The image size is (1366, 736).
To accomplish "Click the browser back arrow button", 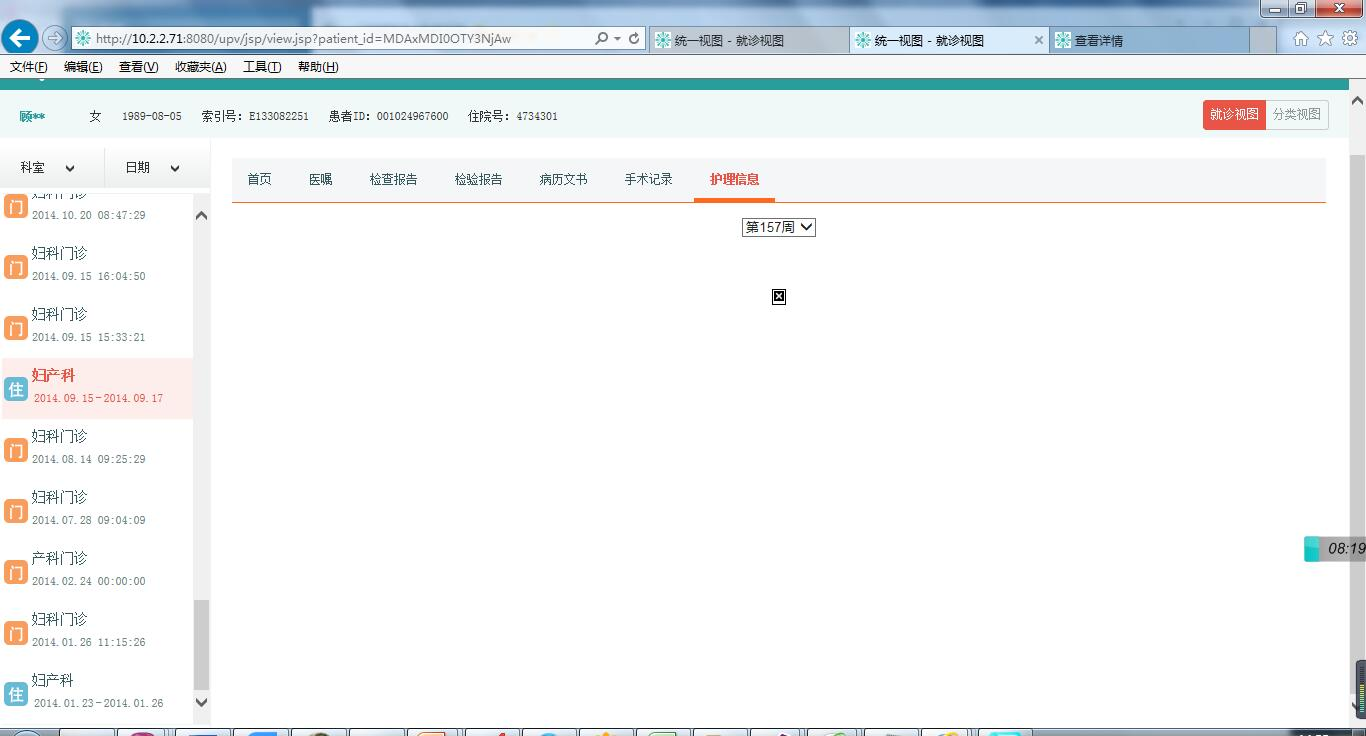I will (x=20, y=39).
